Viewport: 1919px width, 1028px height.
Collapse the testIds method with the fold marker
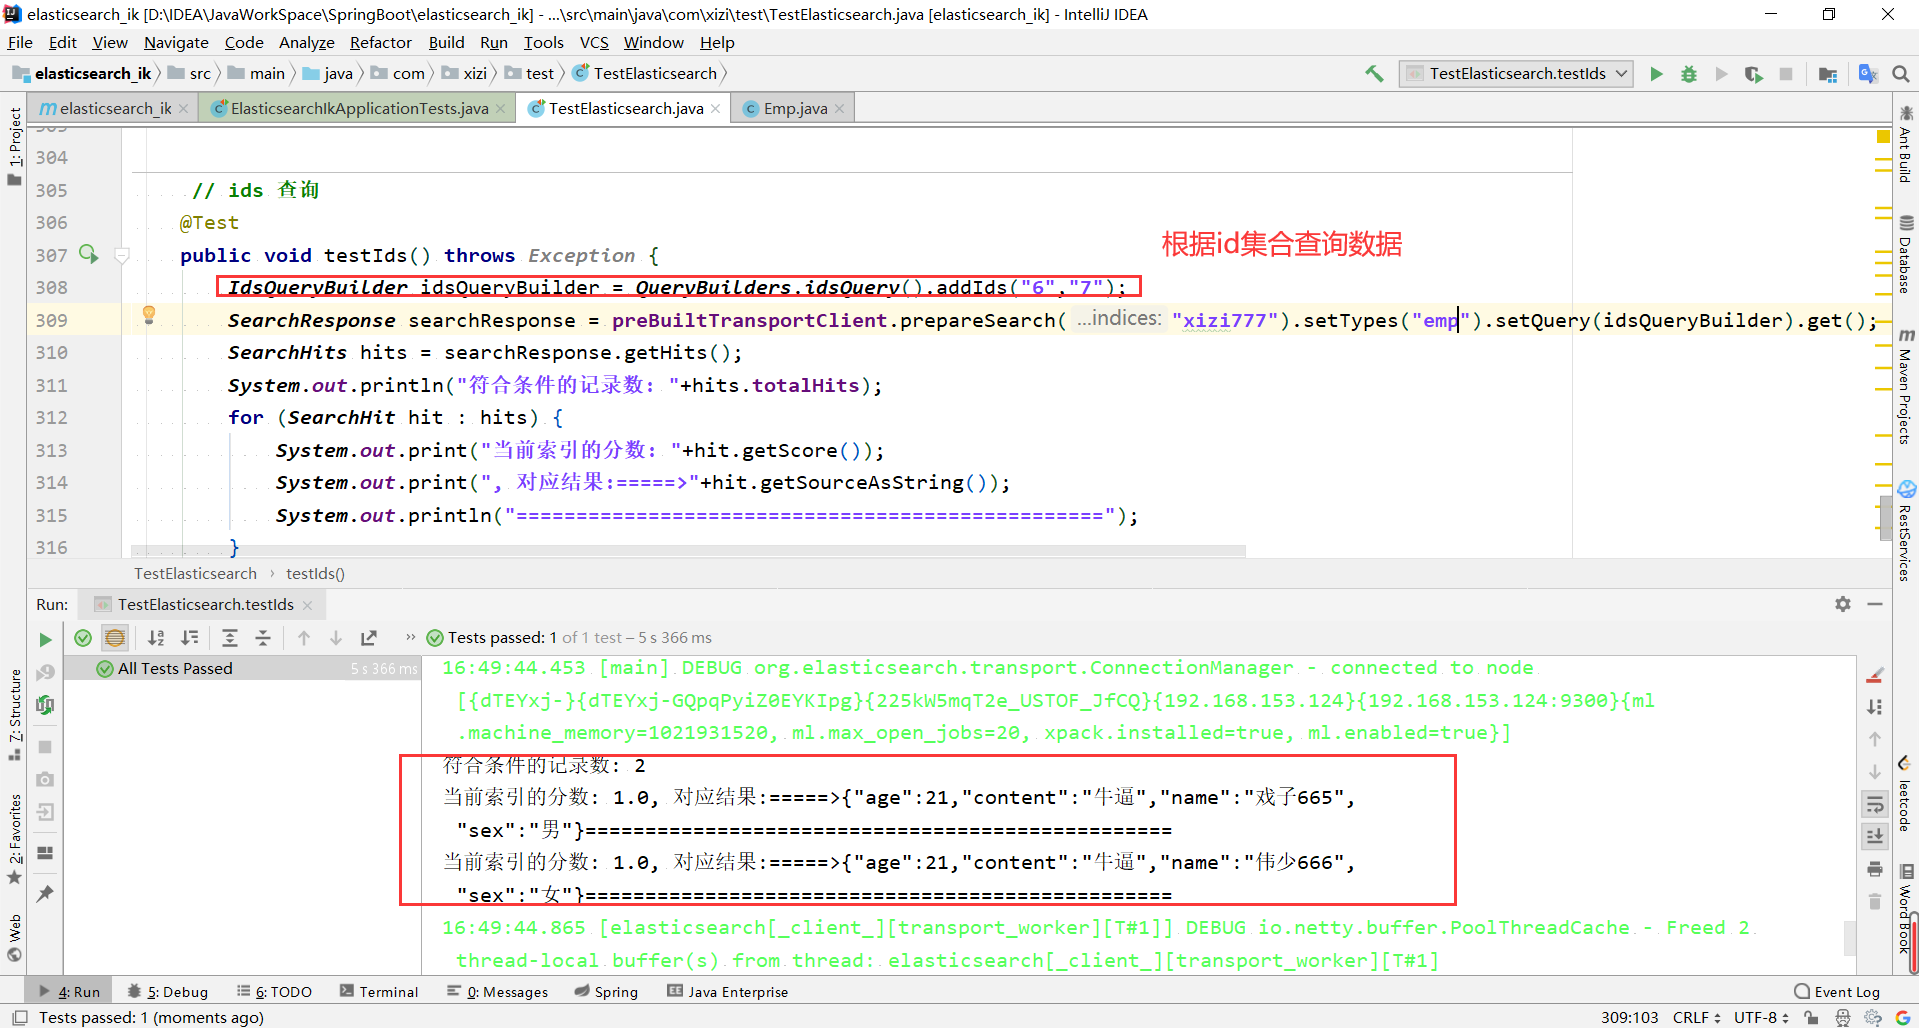pos(122,255)
